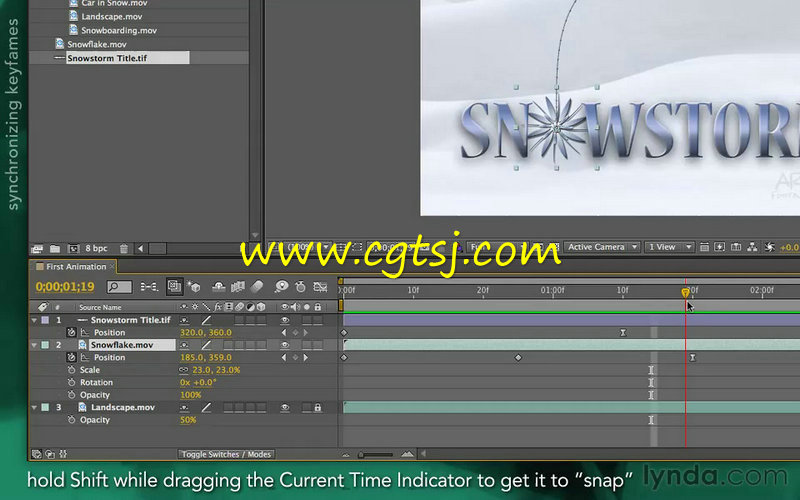Viewport: 800px width, 500px height.
Task: Select Landscape.mov in the Project panel
Action: pyautogui.click(x=111, y=16)
